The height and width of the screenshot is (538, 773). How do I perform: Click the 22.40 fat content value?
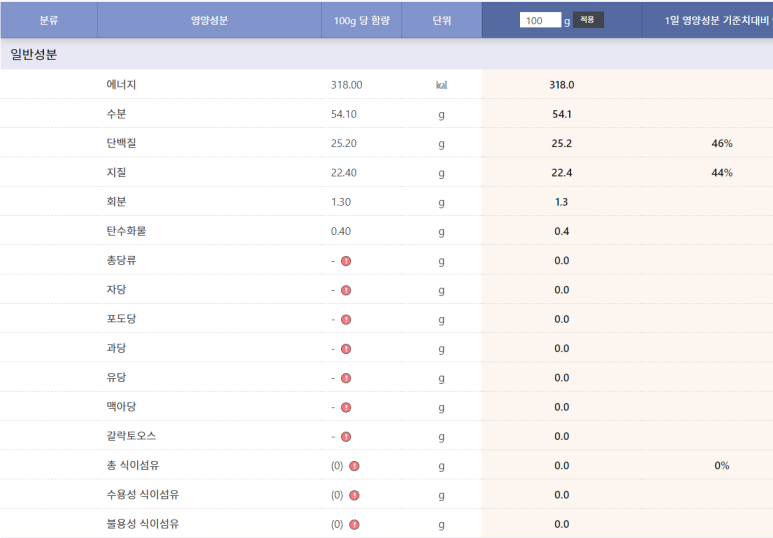click(x=344, y=173)
